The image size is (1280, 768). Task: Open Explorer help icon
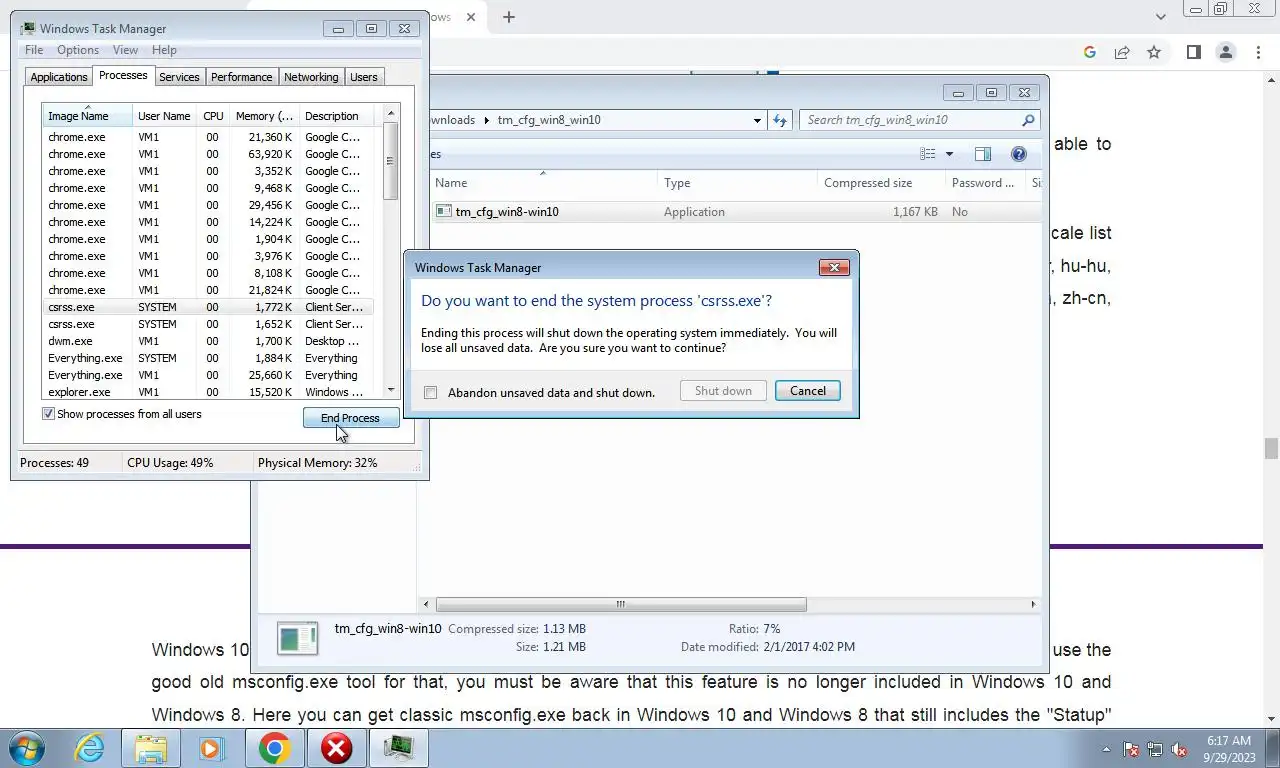point(1019,154)
